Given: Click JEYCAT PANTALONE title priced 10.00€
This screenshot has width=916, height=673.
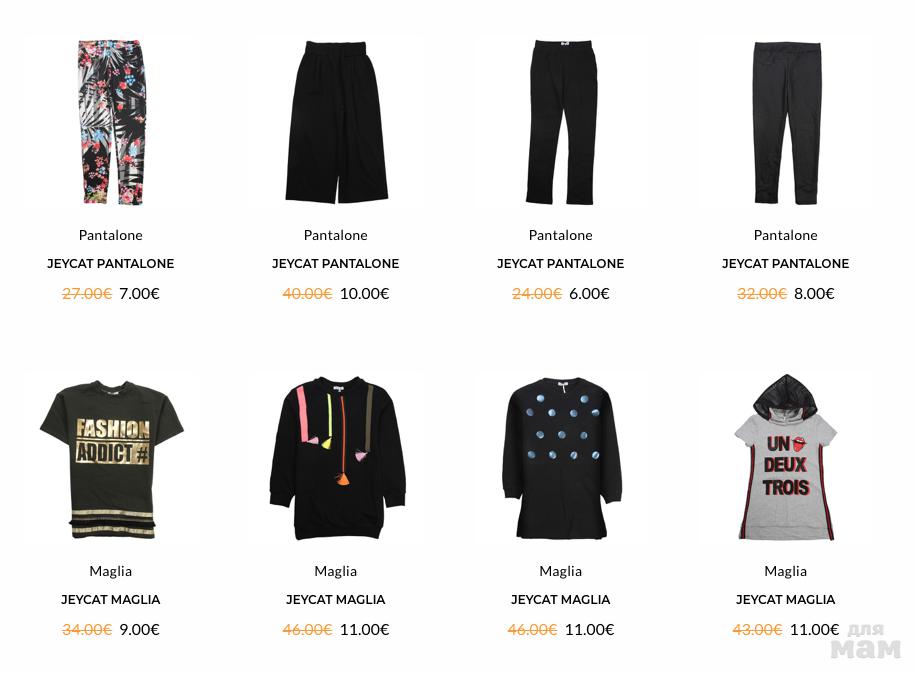Looking at the screenshot, I should coord(335,263).
